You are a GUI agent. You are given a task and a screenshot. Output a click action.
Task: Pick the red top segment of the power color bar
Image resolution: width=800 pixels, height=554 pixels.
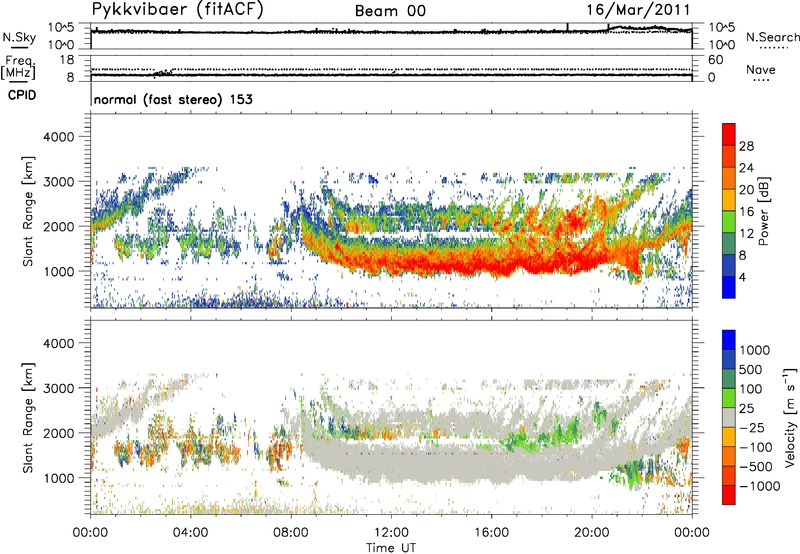729,135
